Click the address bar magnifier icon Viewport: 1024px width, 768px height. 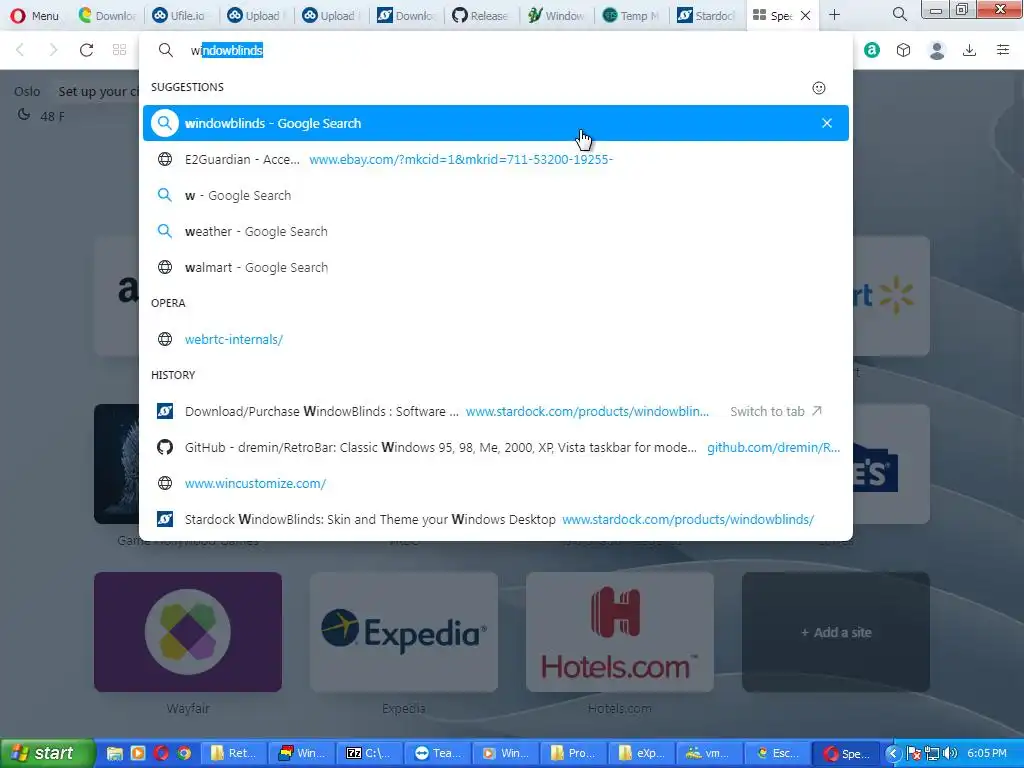click(x=166, y=50)
